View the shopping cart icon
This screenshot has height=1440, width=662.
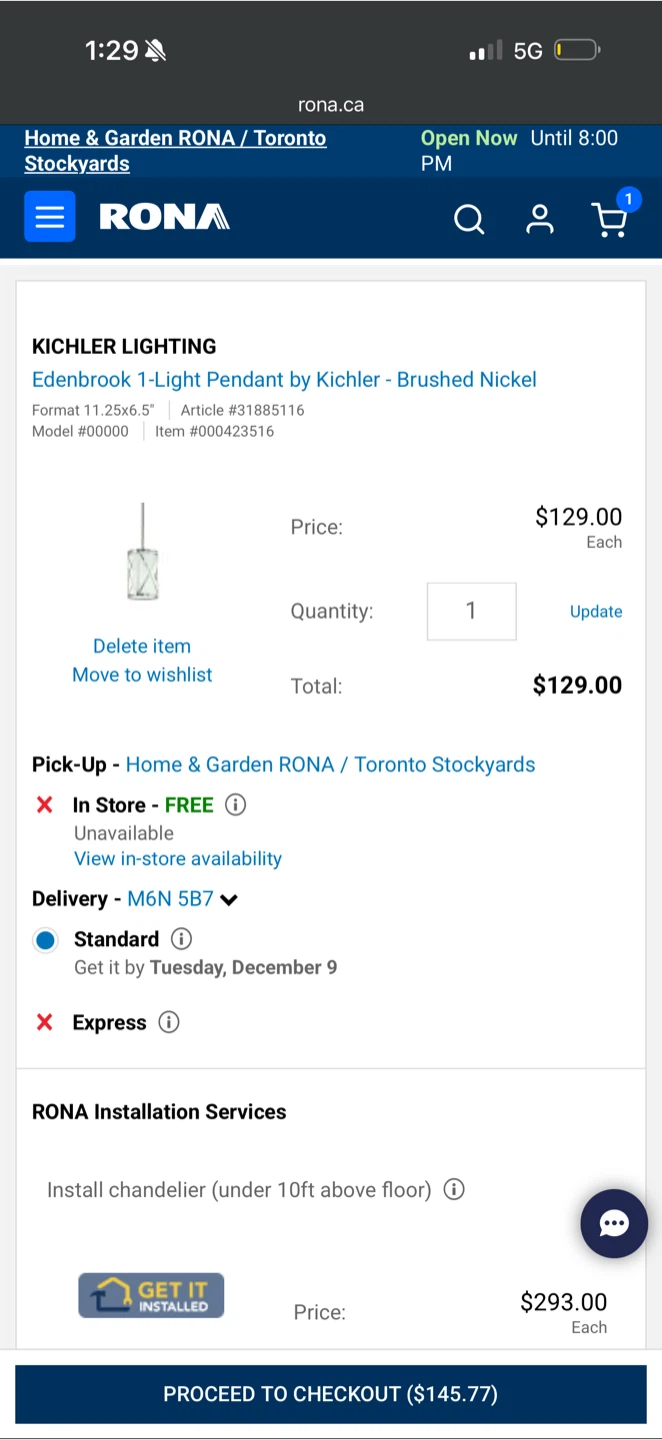(x=610, y=221)
